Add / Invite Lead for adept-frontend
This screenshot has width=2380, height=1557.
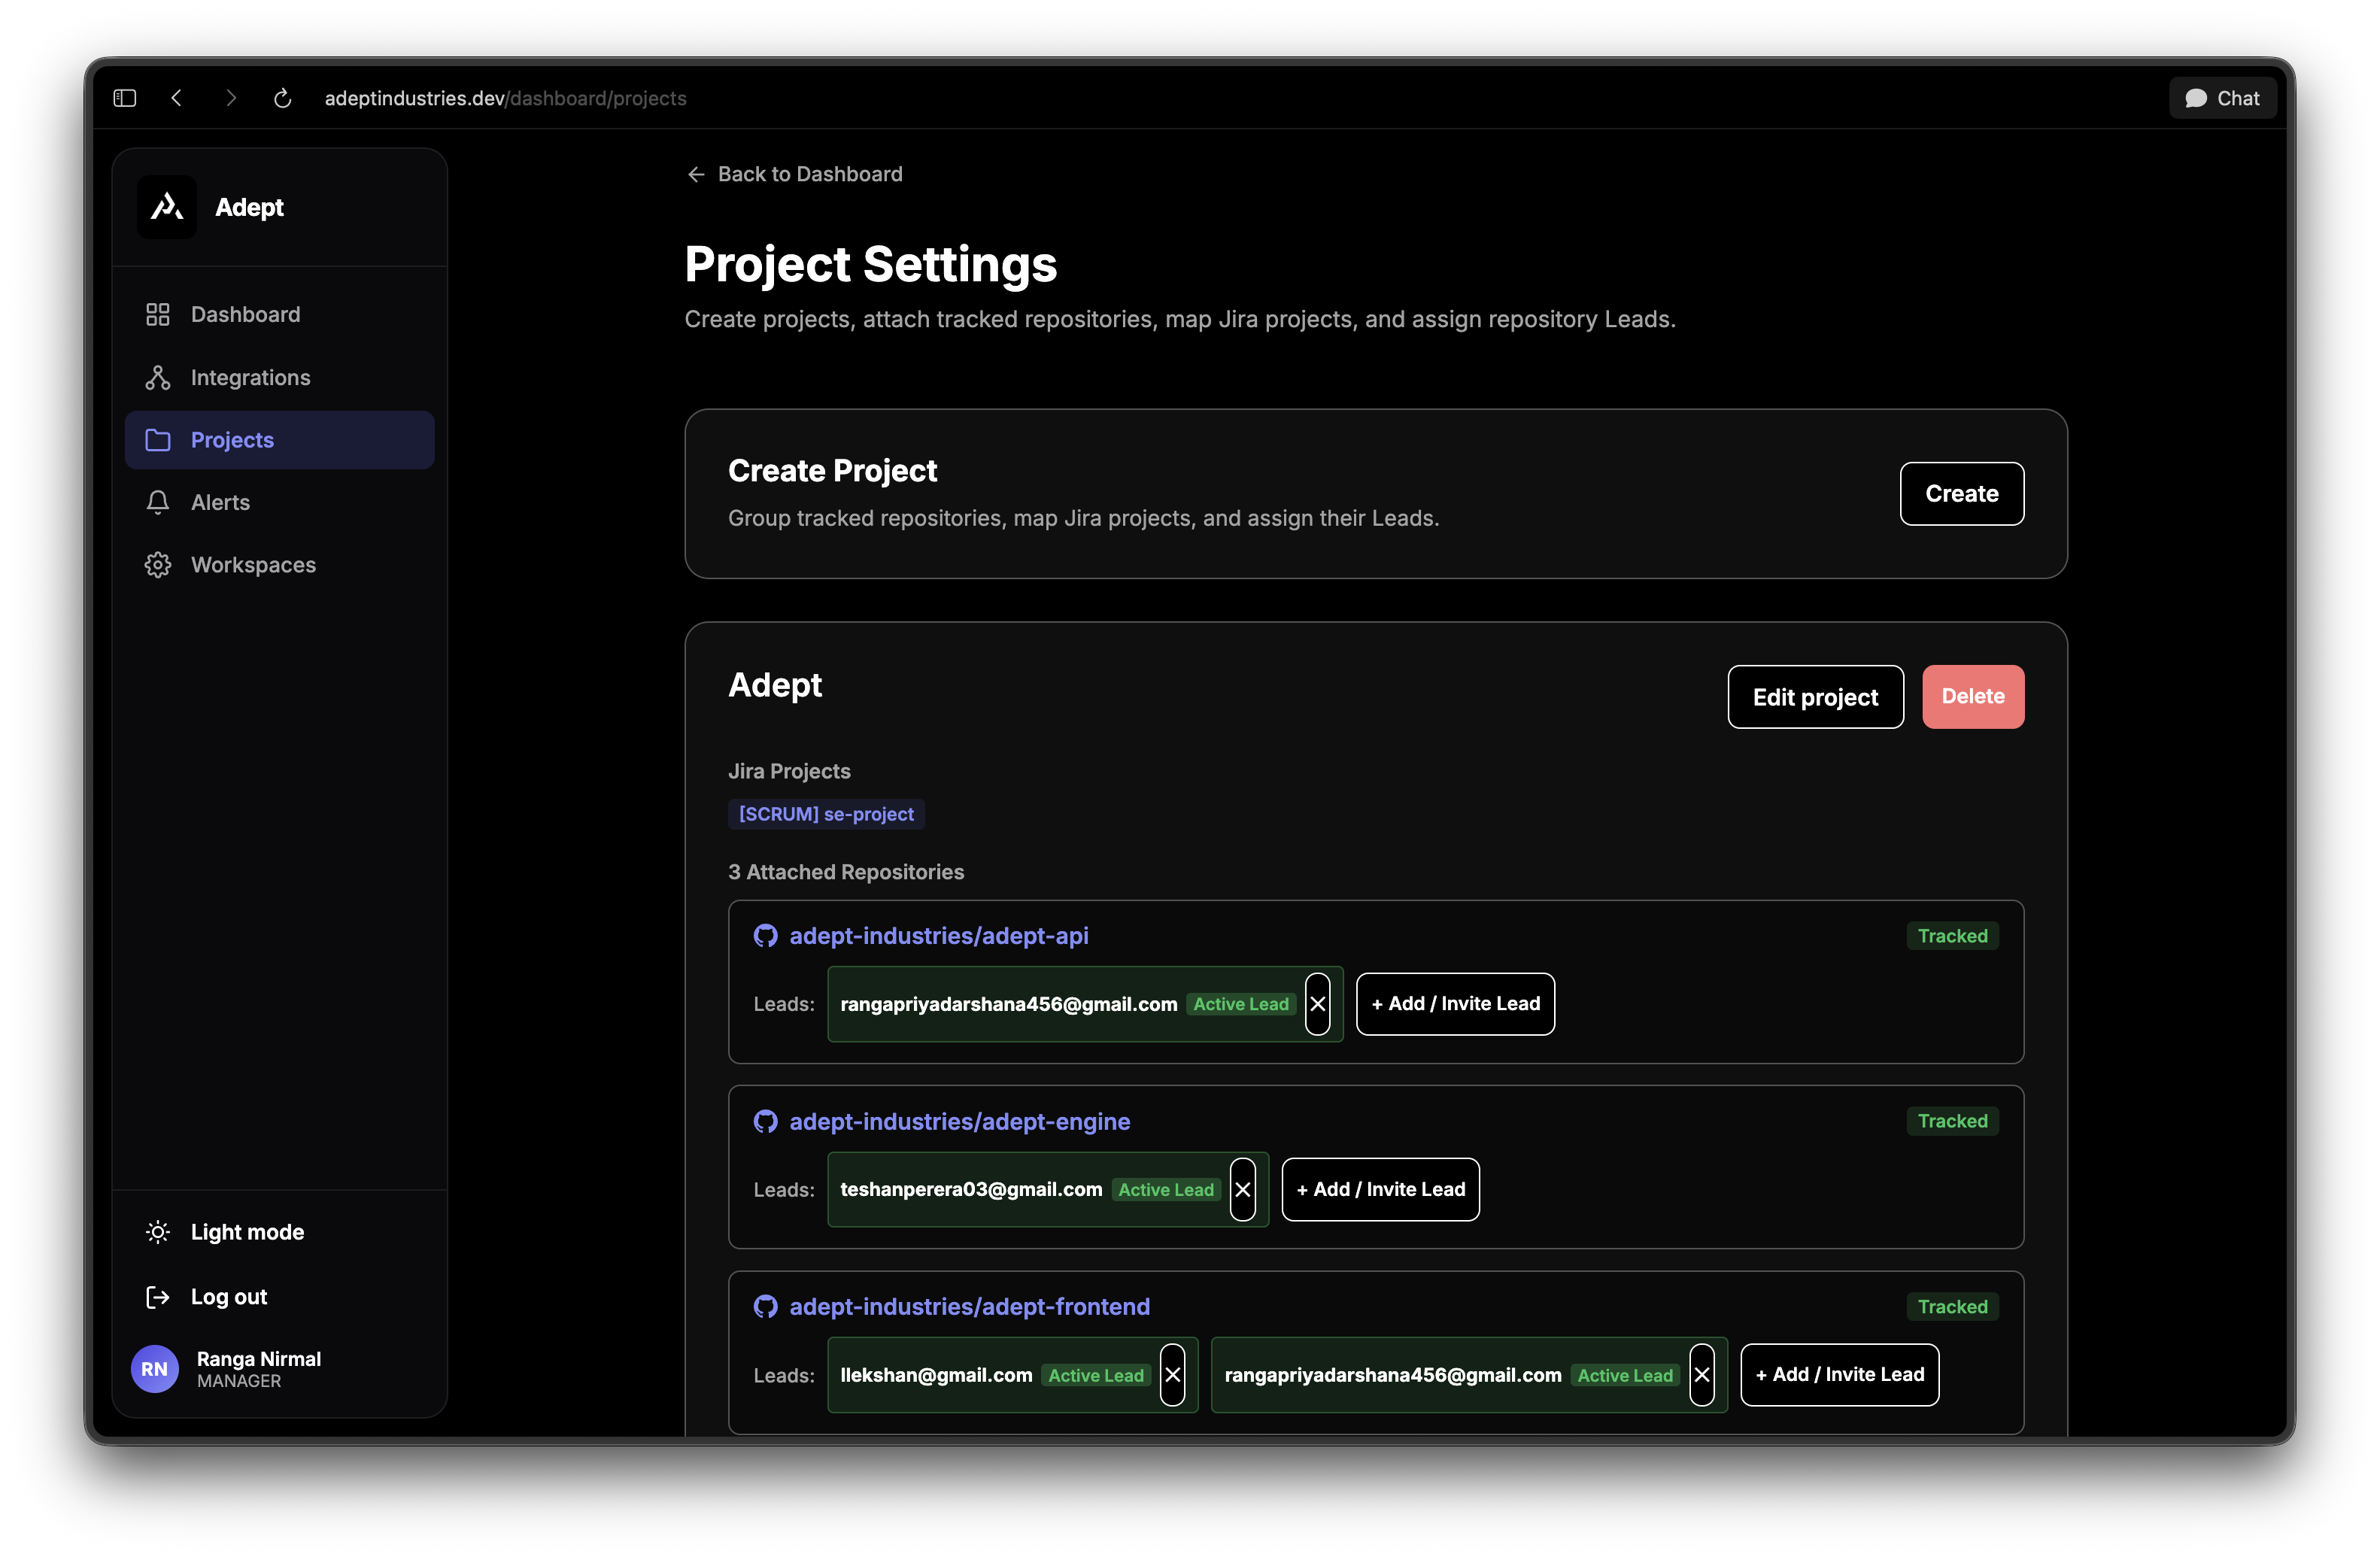1839,1375
